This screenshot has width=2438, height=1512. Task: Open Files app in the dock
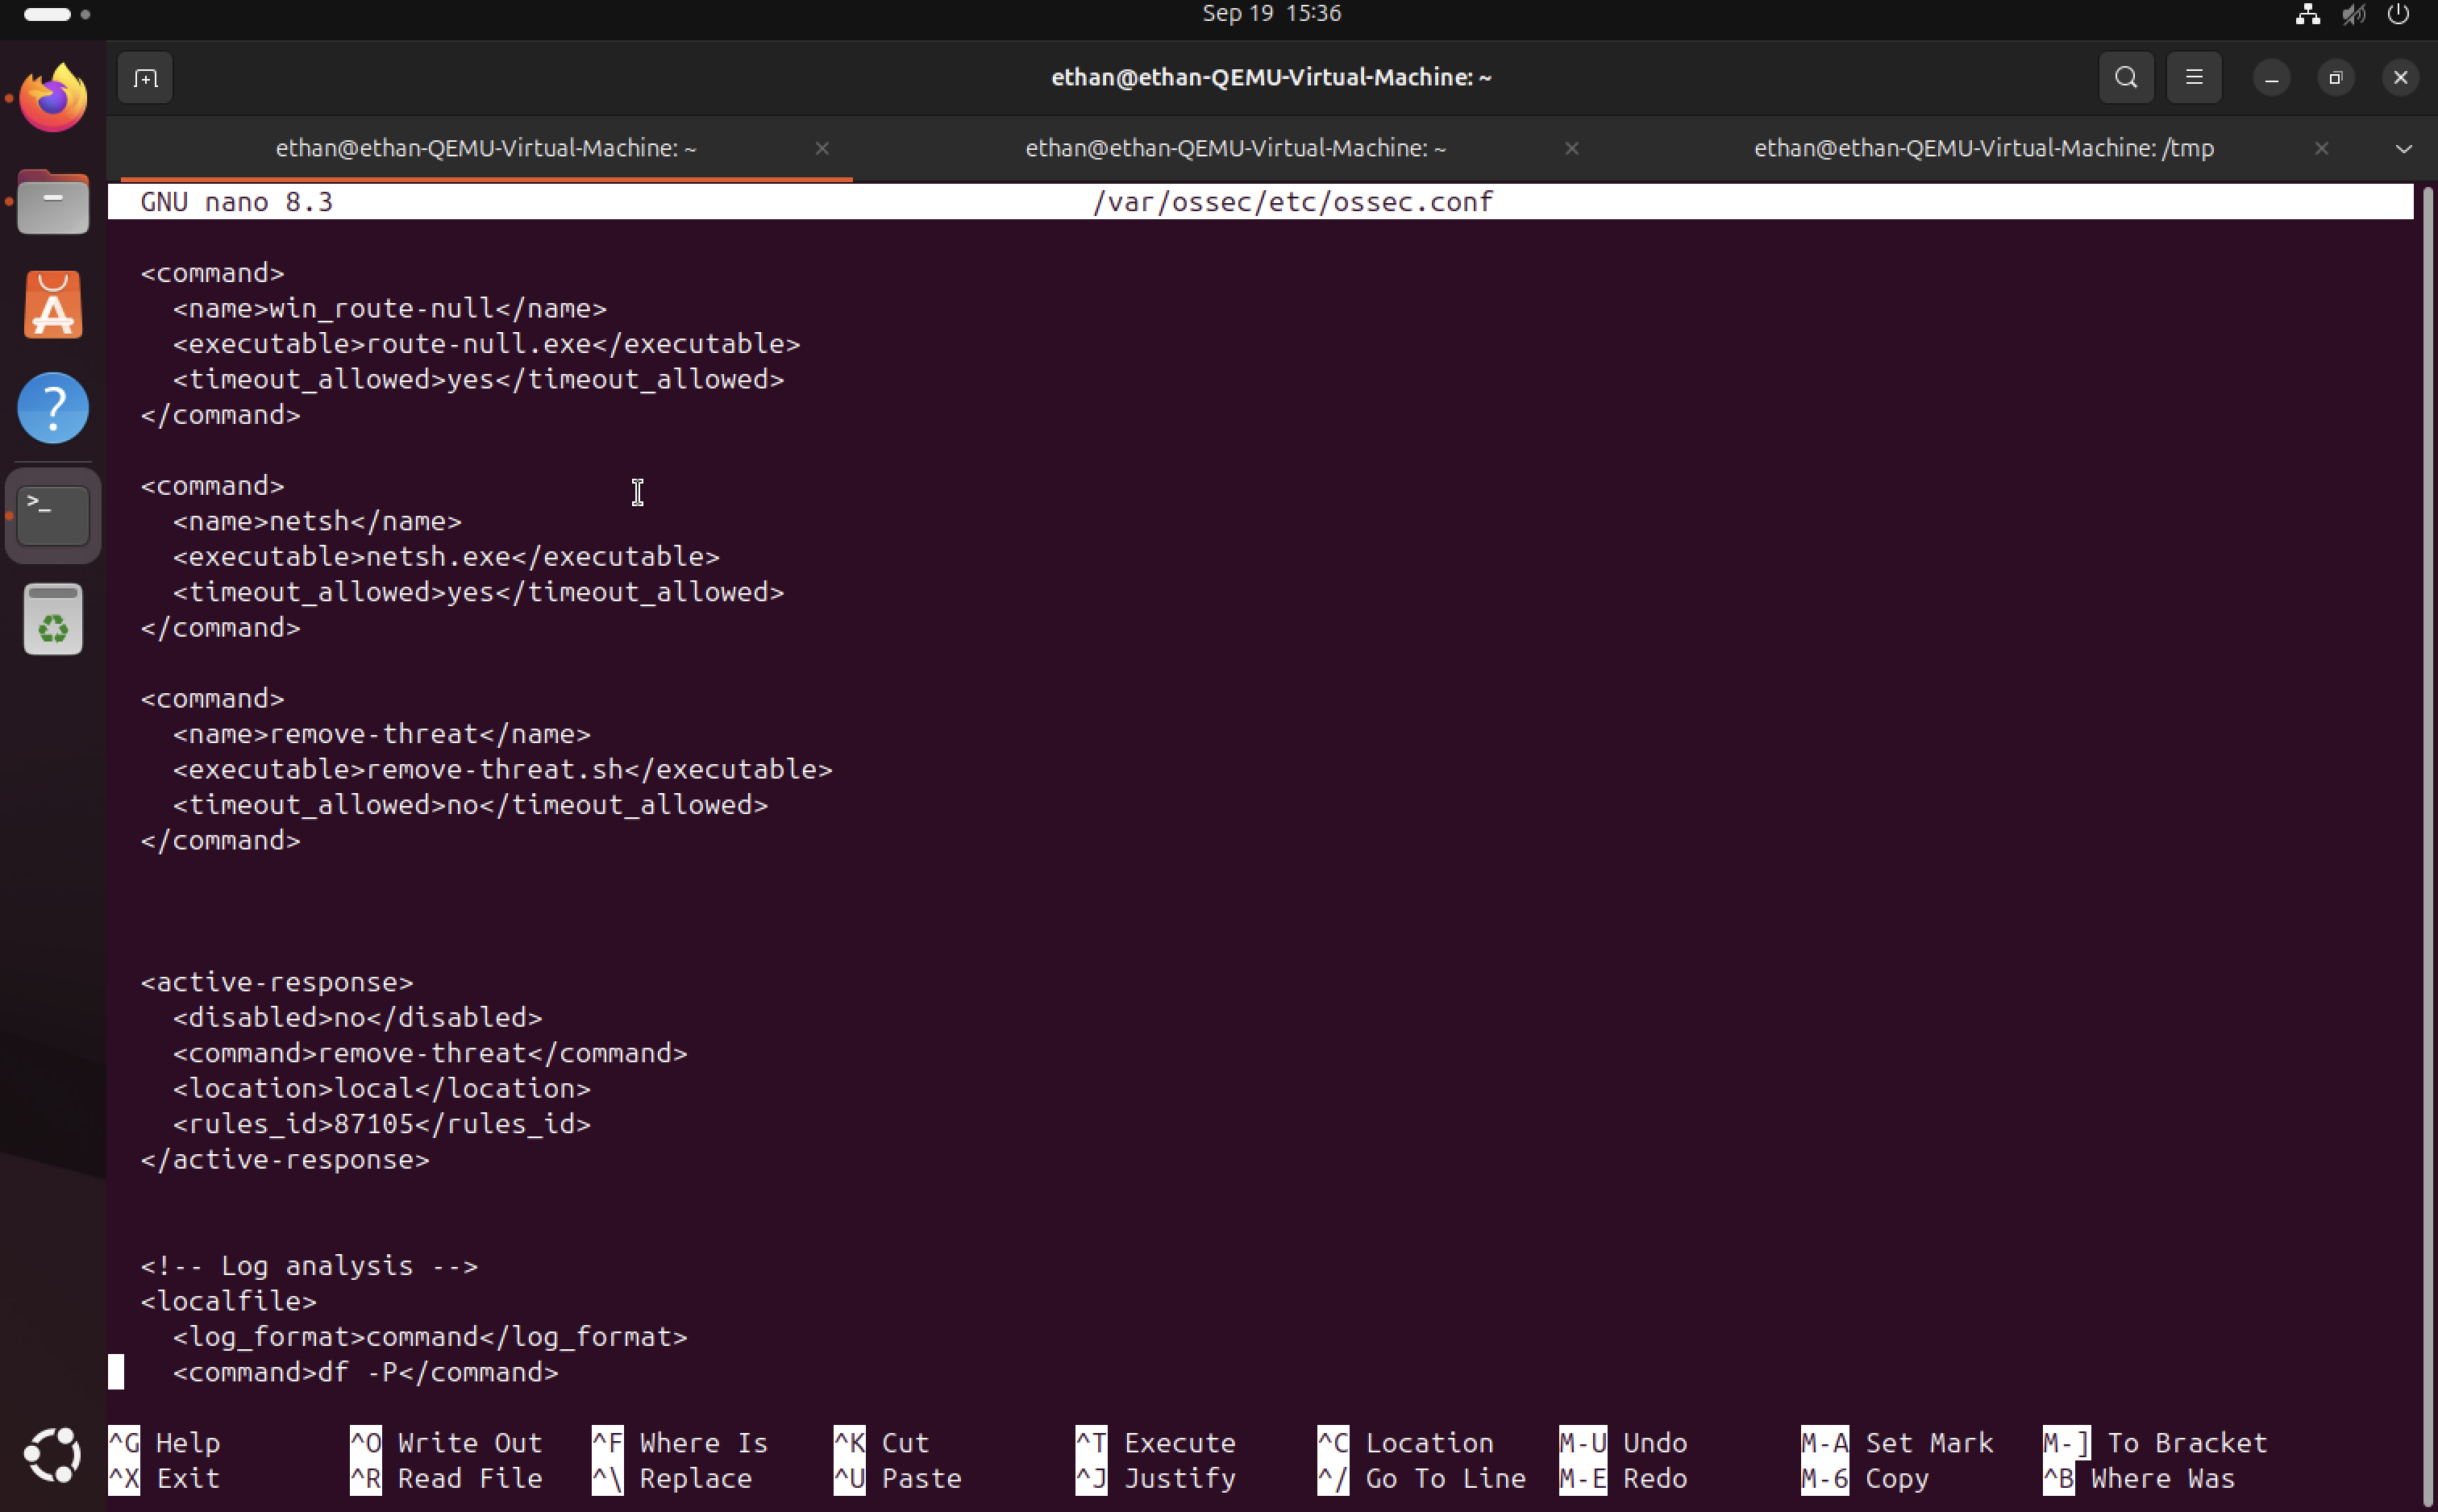tap(53, 203)
